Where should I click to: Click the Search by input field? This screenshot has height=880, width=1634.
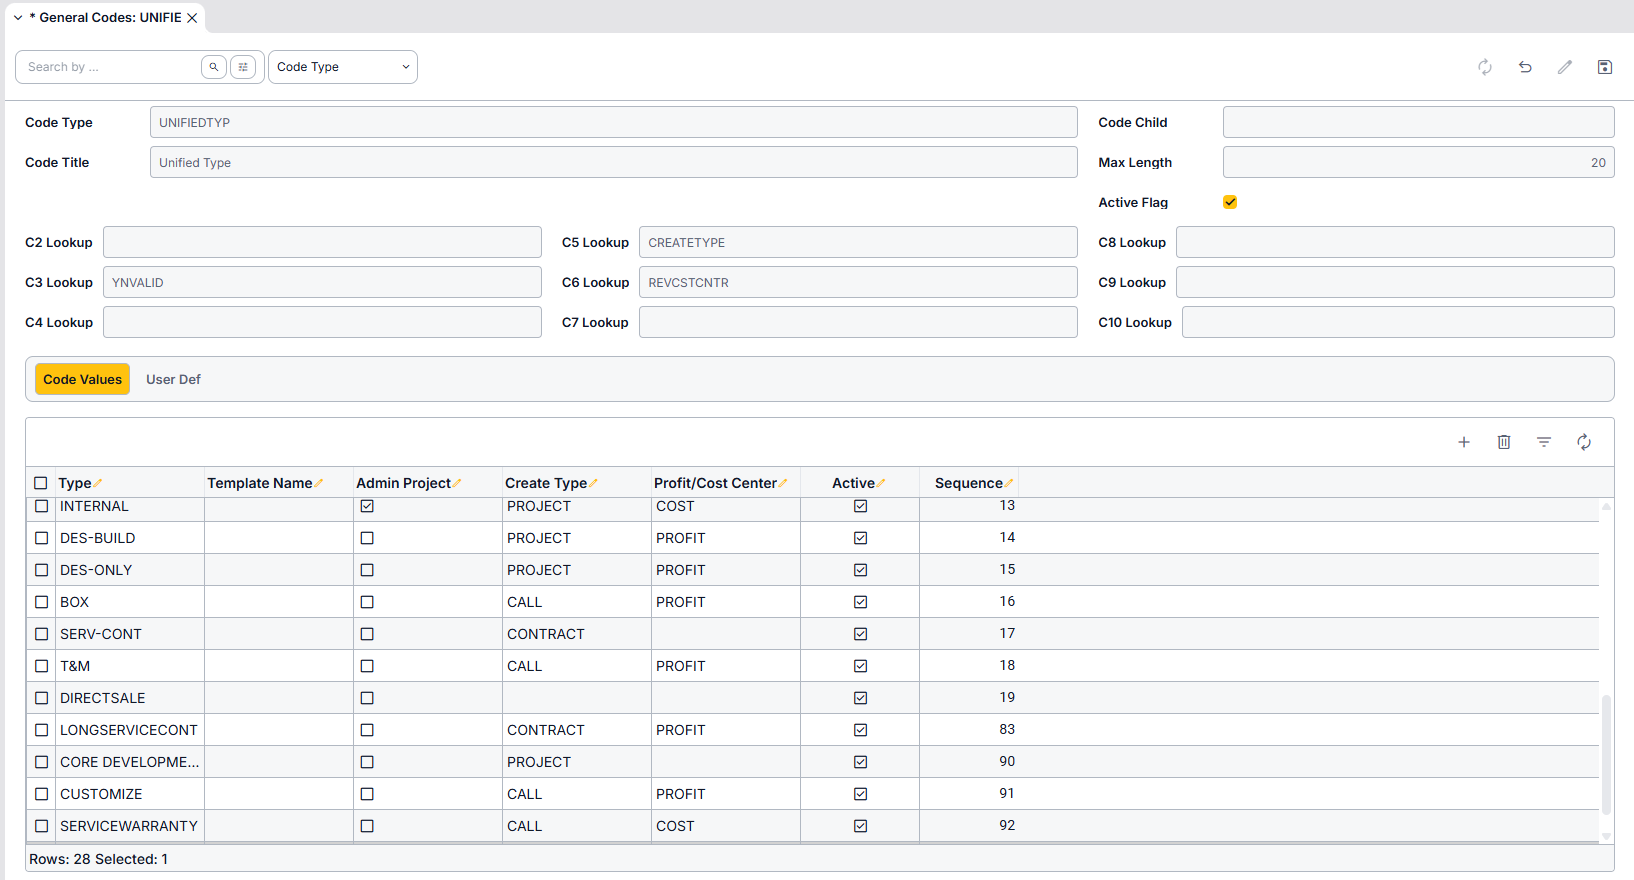(110, 67)
